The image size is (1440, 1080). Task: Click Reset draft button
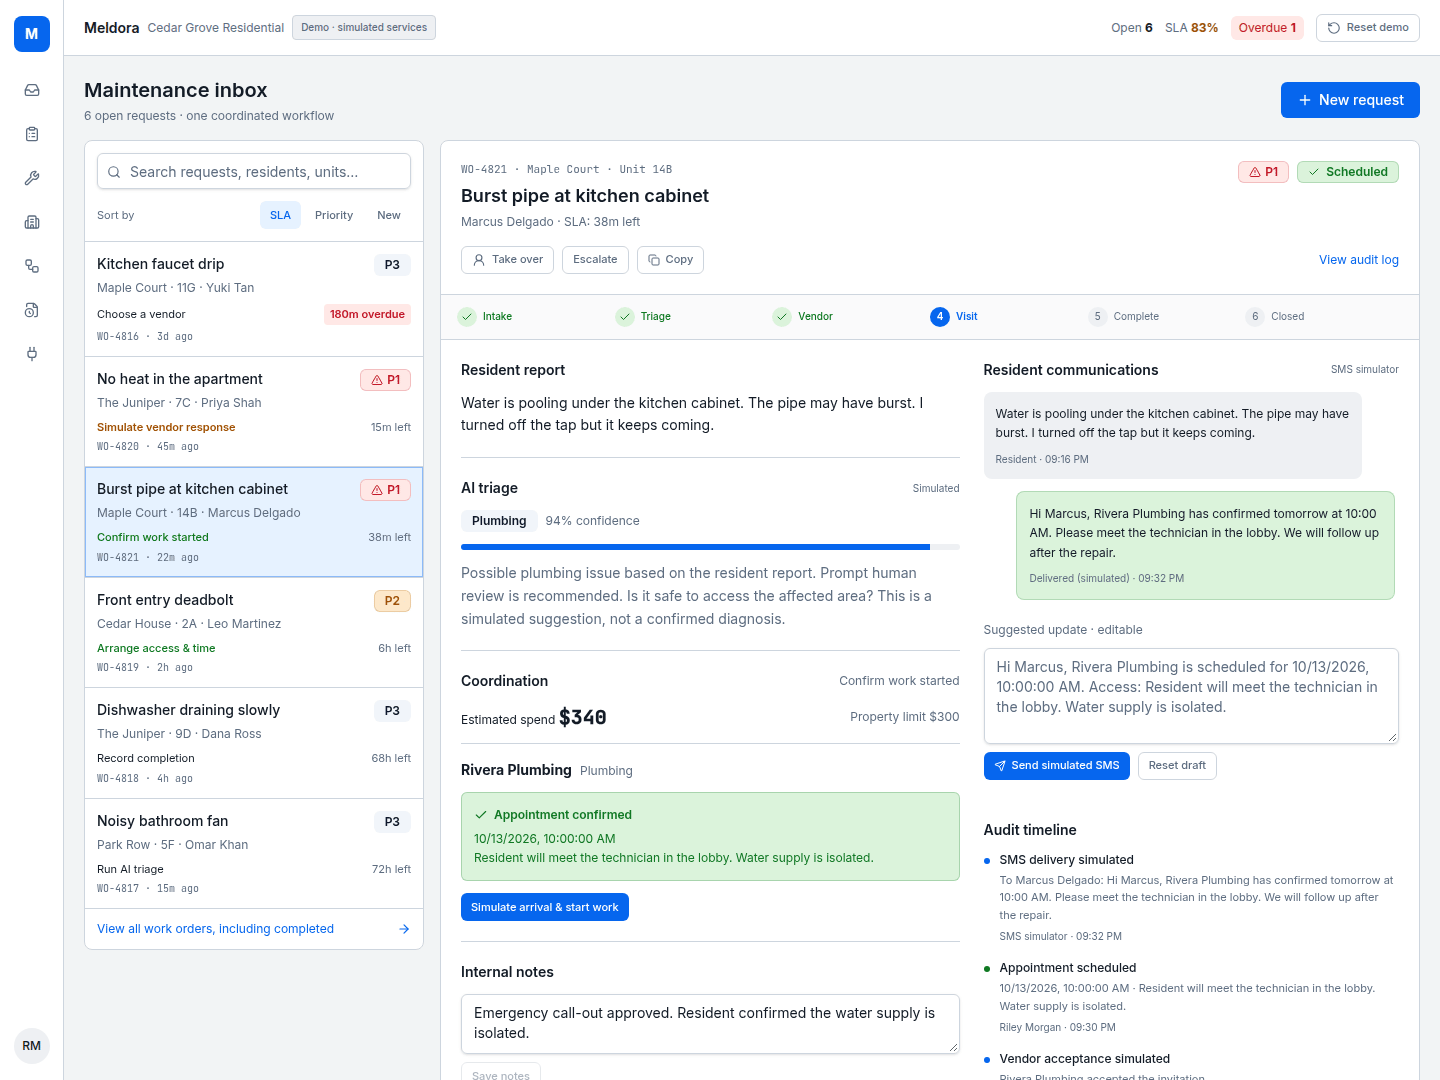point(1177,766)
